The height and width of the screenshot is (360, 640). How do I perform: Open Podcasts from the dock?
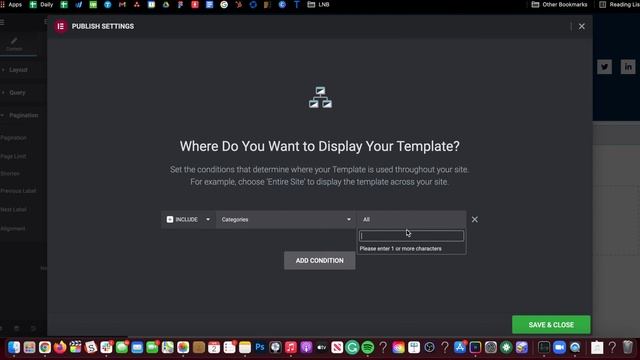(306, 347)
